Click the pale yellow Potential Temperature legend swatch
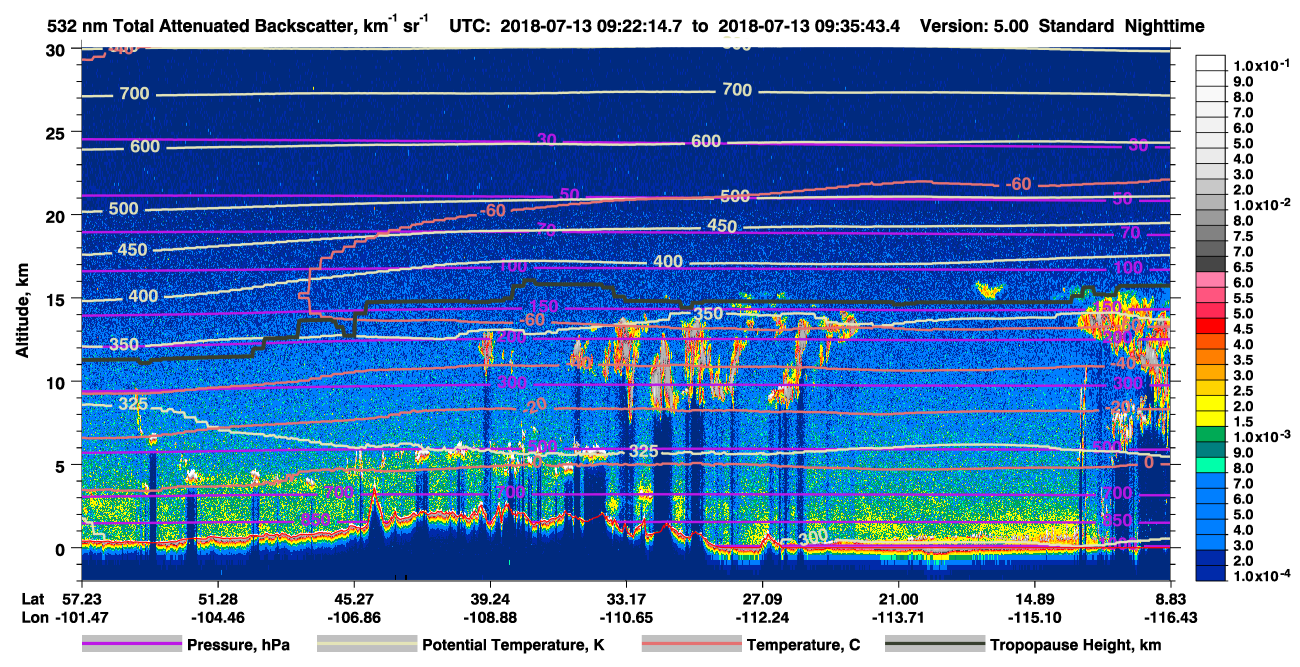Image resolution: width=1300 pixels, height=667 pixels. click(x=366, y=645)
